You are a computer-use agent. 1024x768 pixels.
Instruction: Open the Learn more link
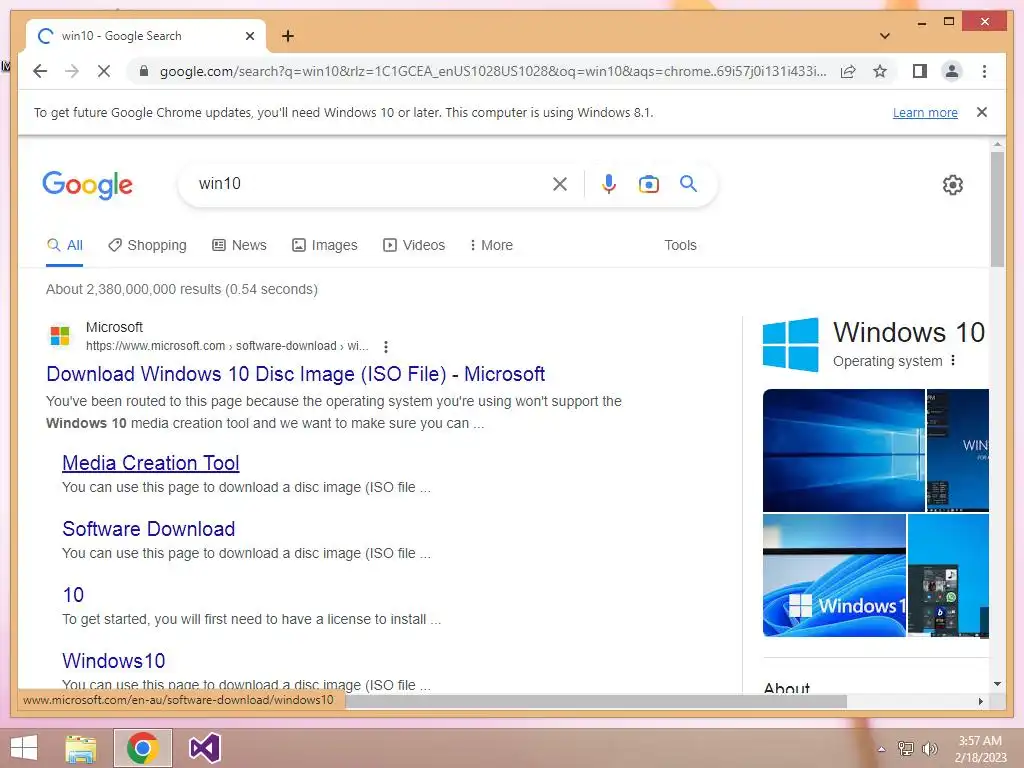(x=925, y=112)
